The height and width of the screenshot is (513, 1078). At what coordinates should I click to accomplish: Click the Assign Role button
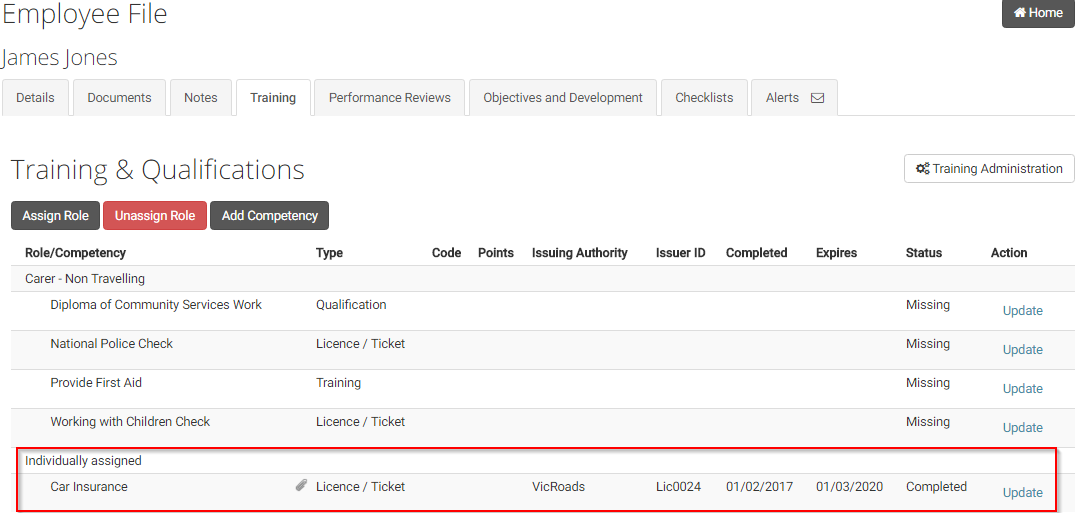tap(56, 216)
